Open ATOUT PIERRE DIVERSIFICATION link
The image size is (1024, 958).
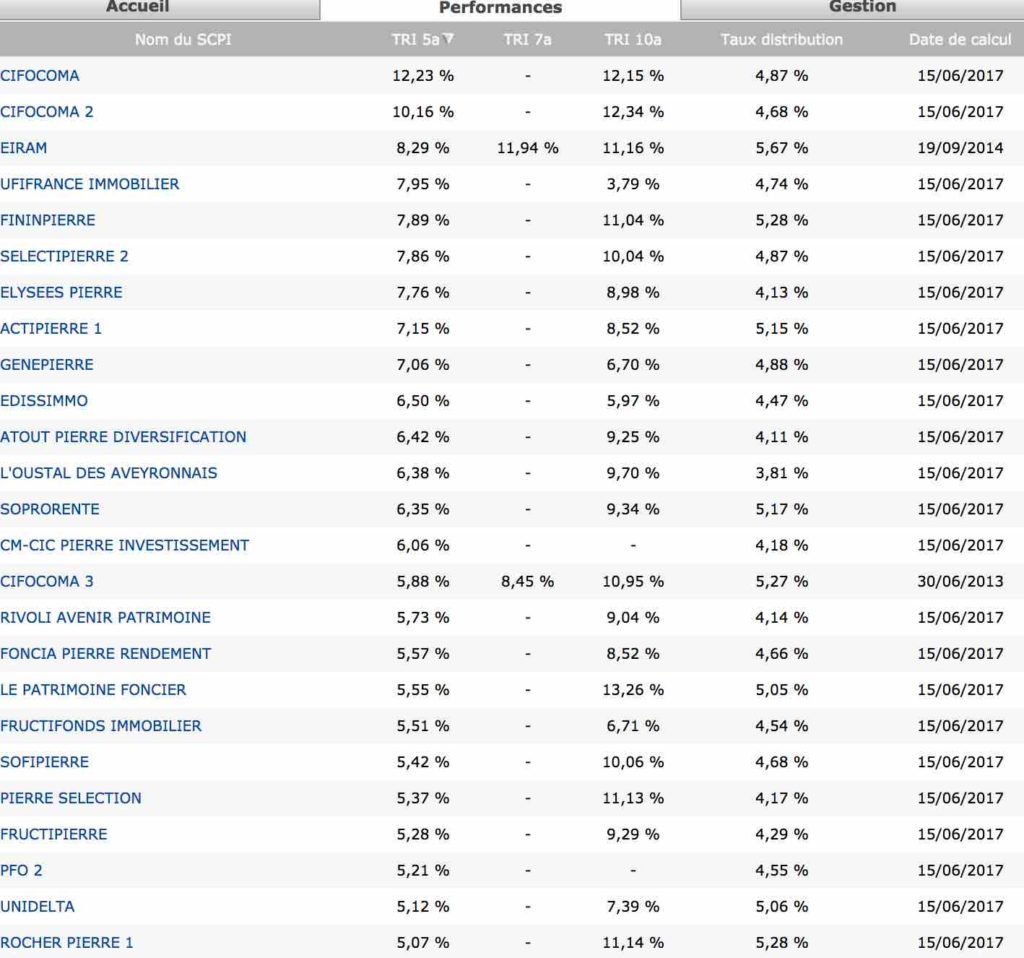[x=123, y=437]
